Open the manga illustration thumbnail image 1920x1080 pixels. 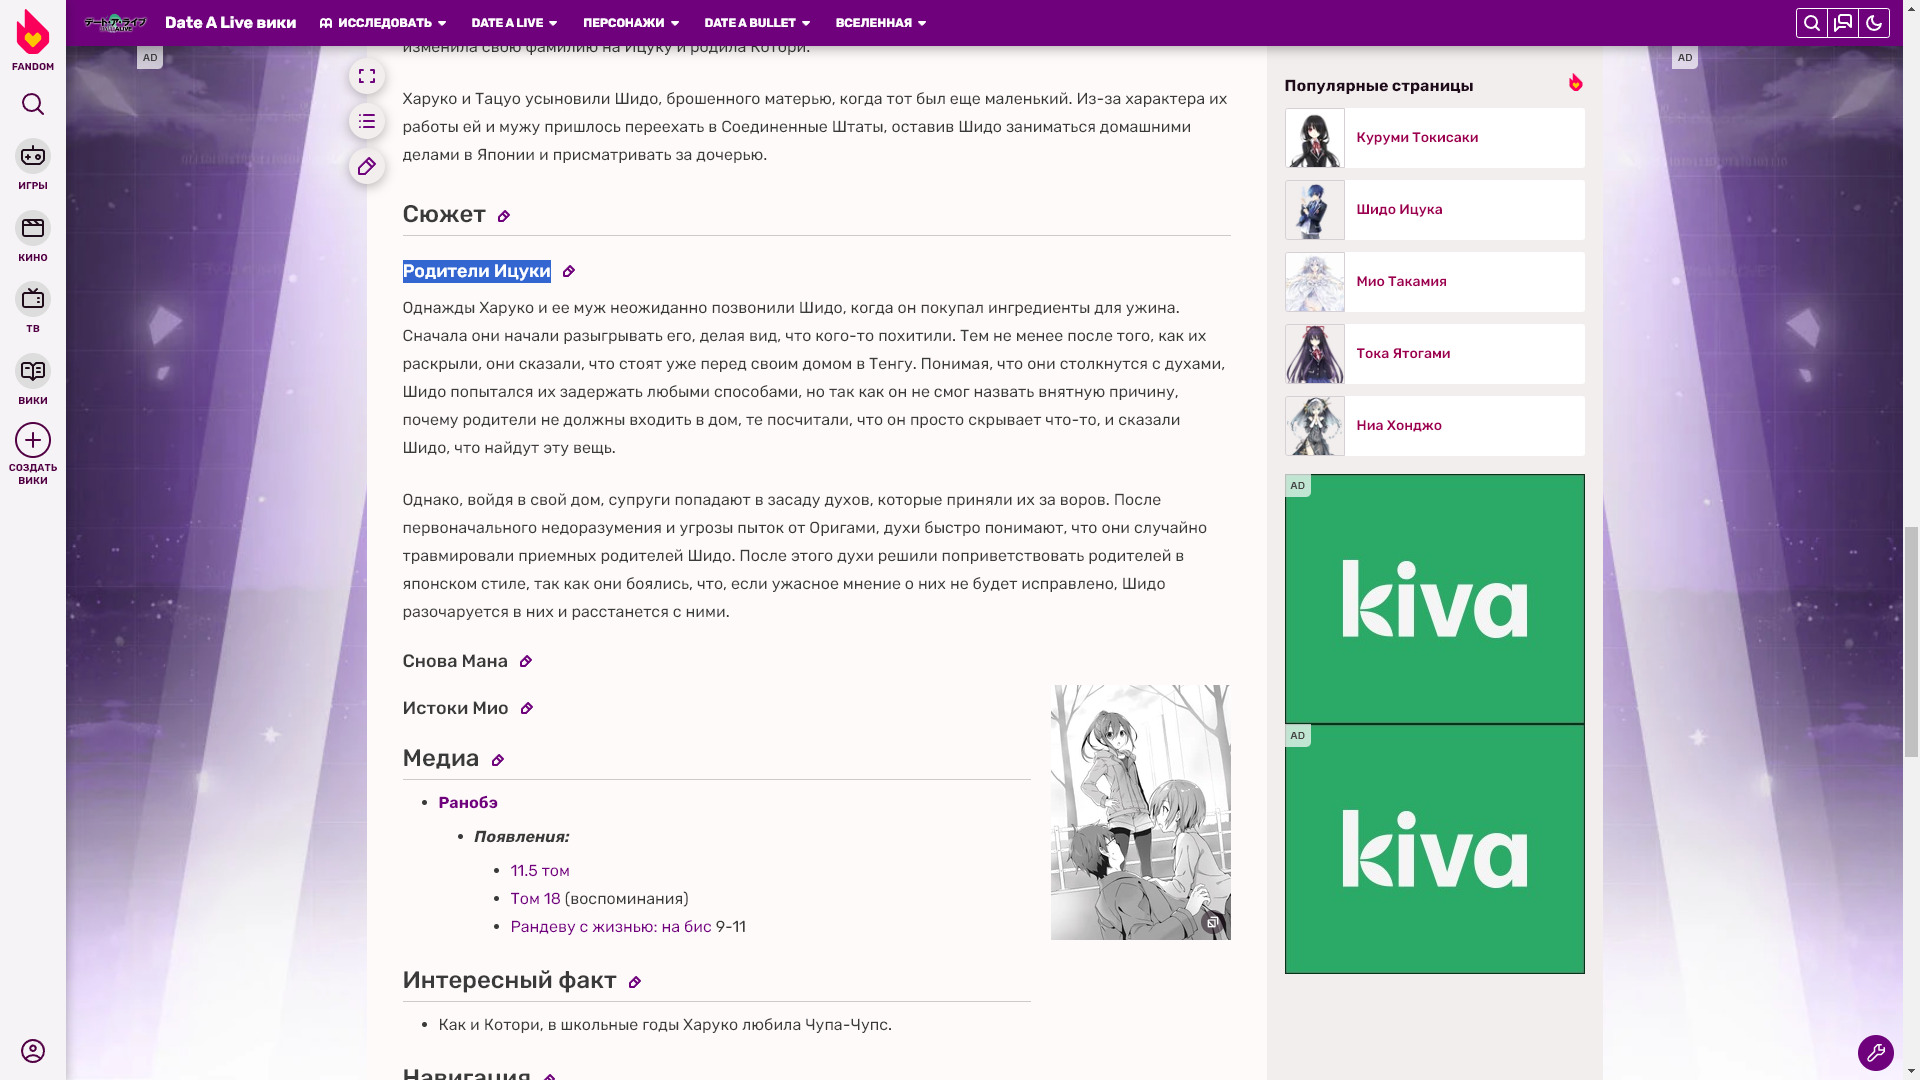1140,812
